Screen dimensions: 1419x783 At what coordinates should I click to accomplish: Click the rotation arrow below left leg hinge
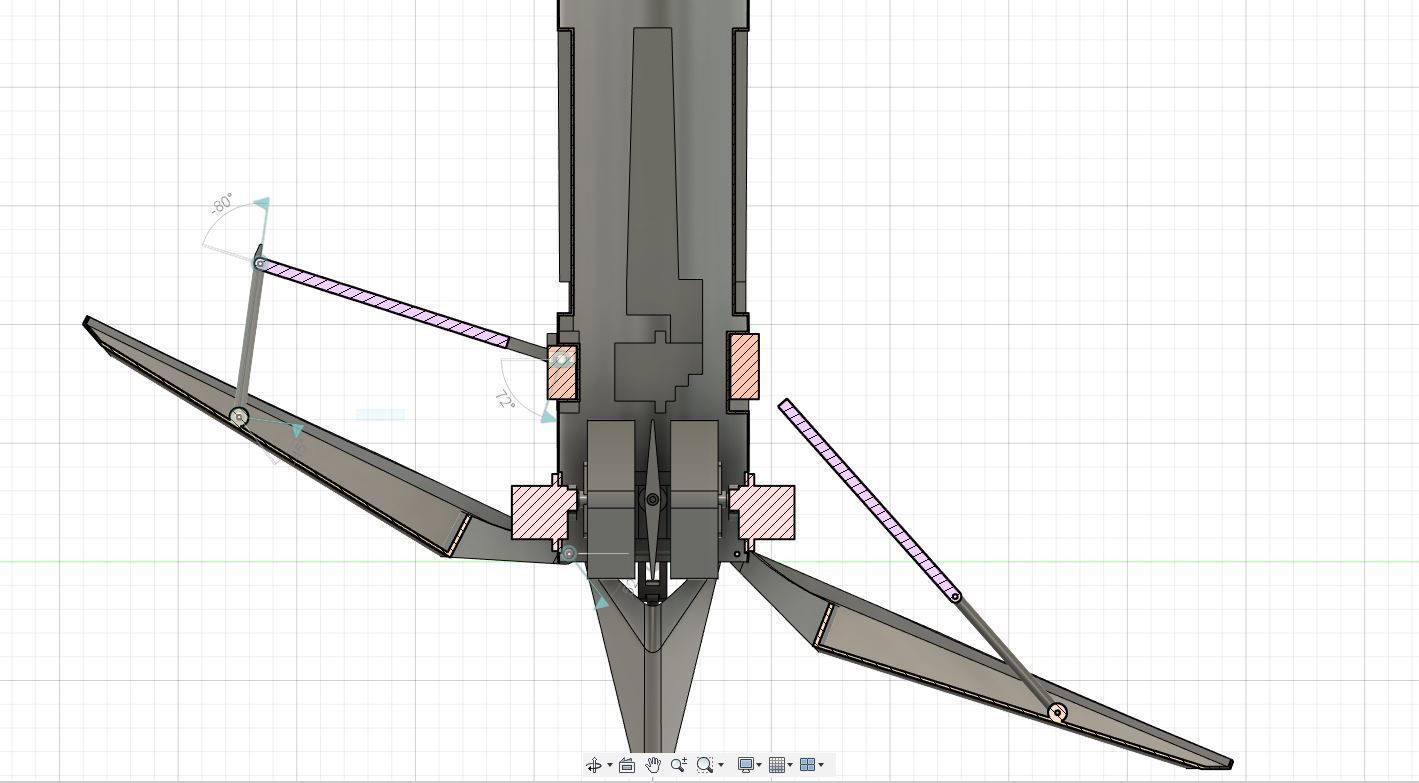[x=600, y=601]
